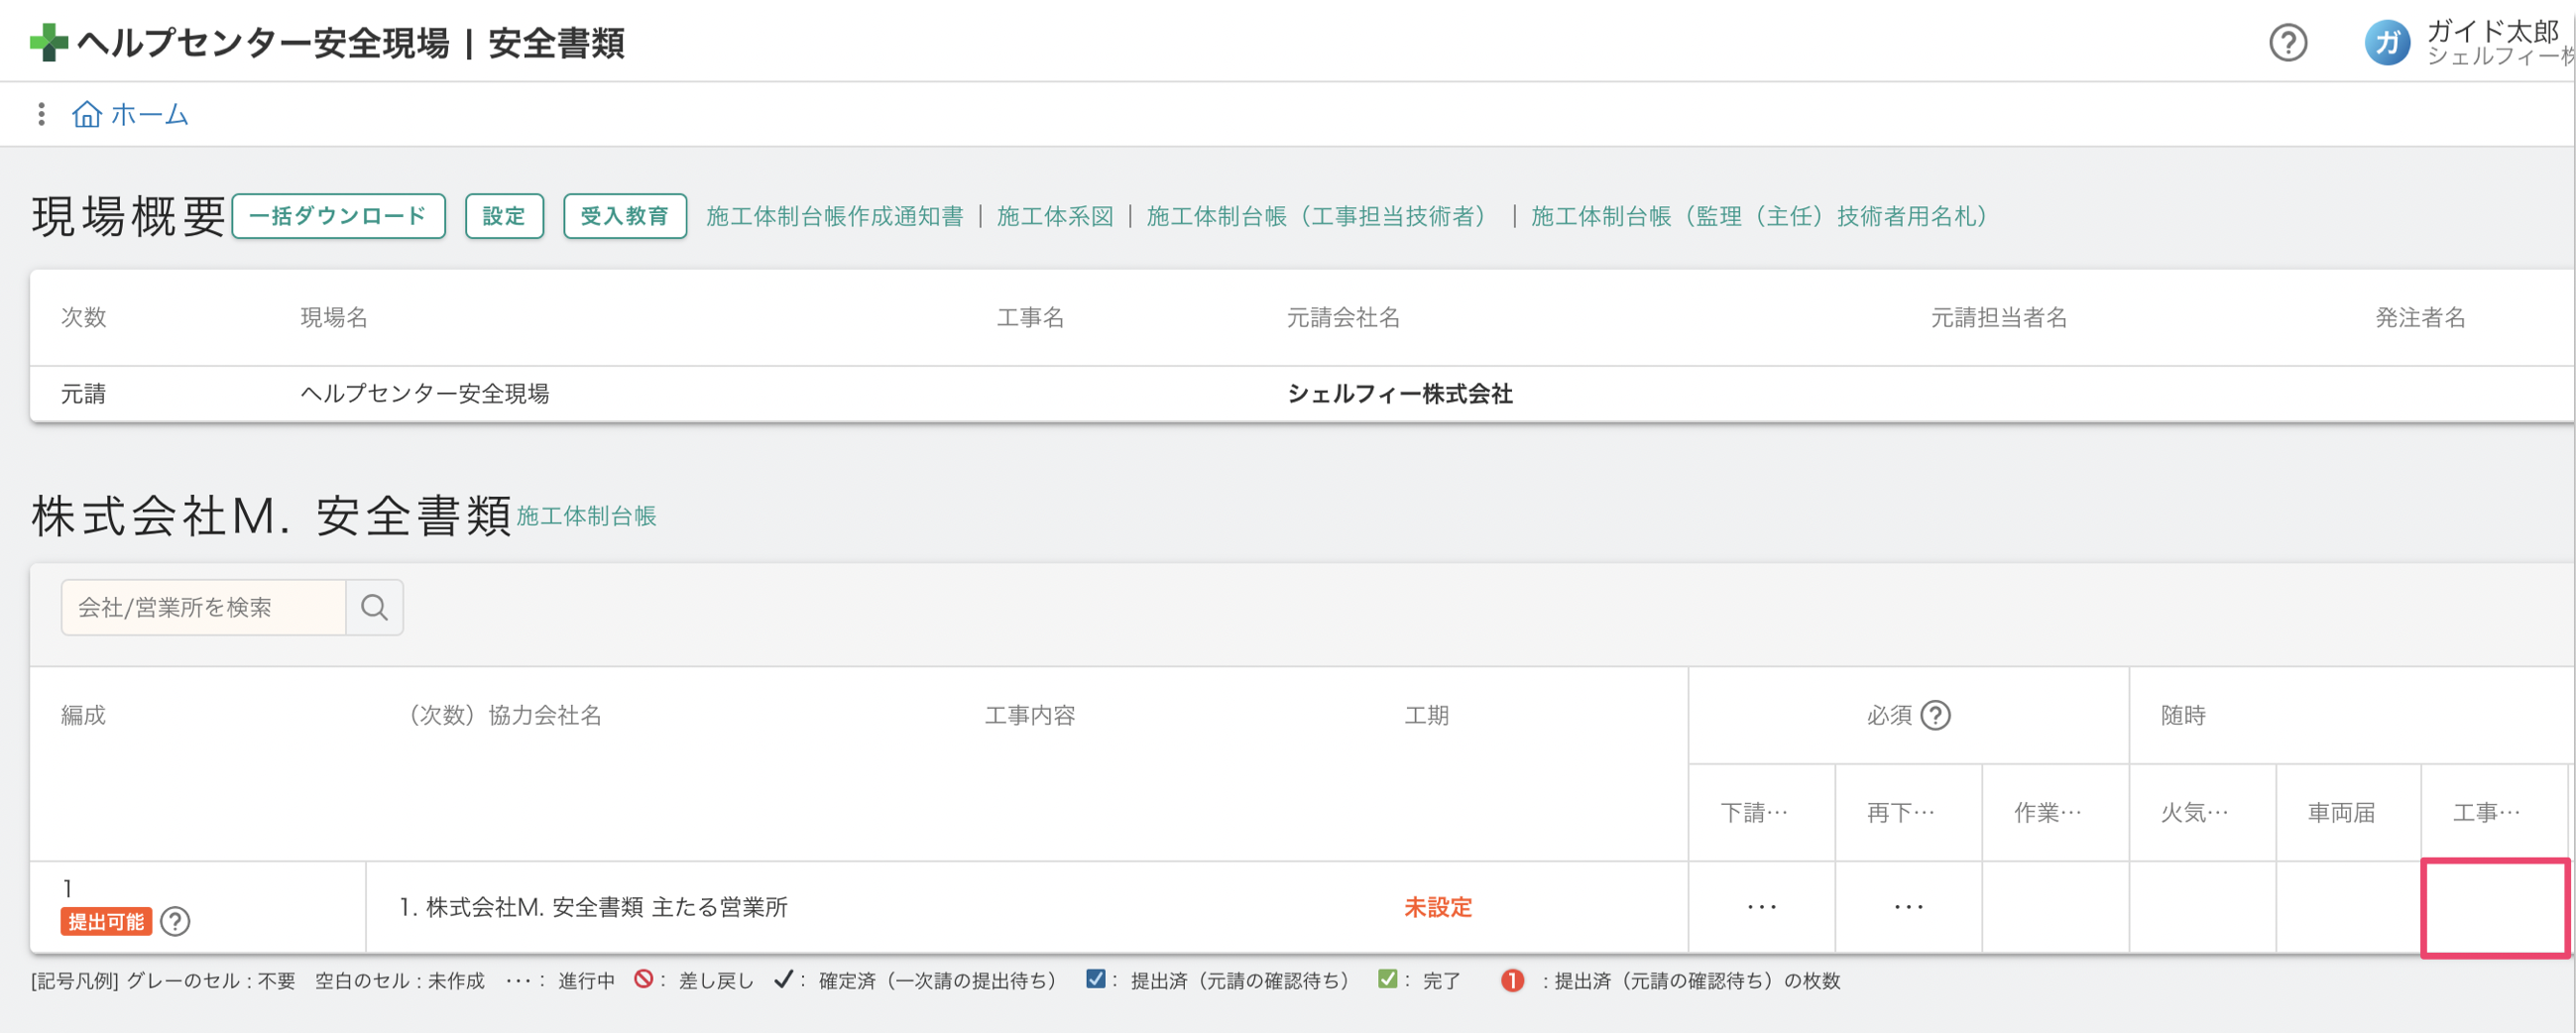Open the three-dot vertical menu
Screen dimensions: 2576x1033
(41, 114)
